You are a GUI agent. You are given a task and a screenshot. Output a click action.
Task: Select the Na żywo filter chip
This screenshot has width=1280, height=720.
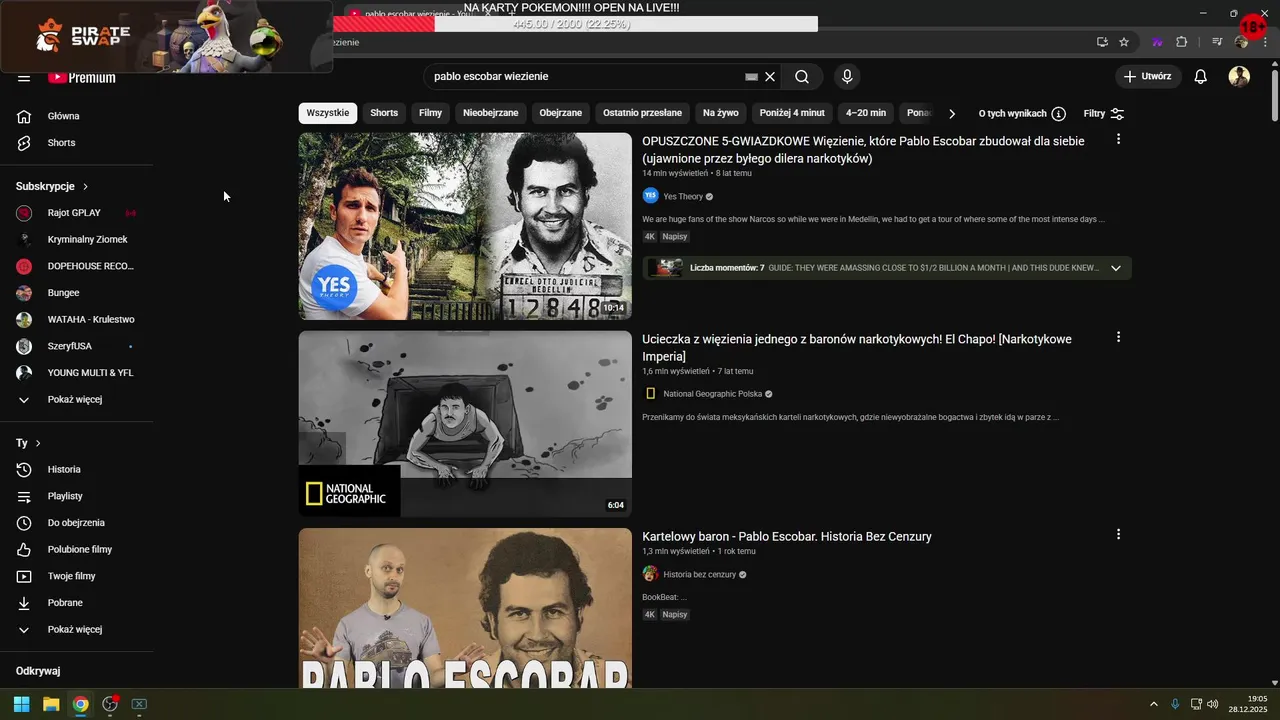(721, 113)
